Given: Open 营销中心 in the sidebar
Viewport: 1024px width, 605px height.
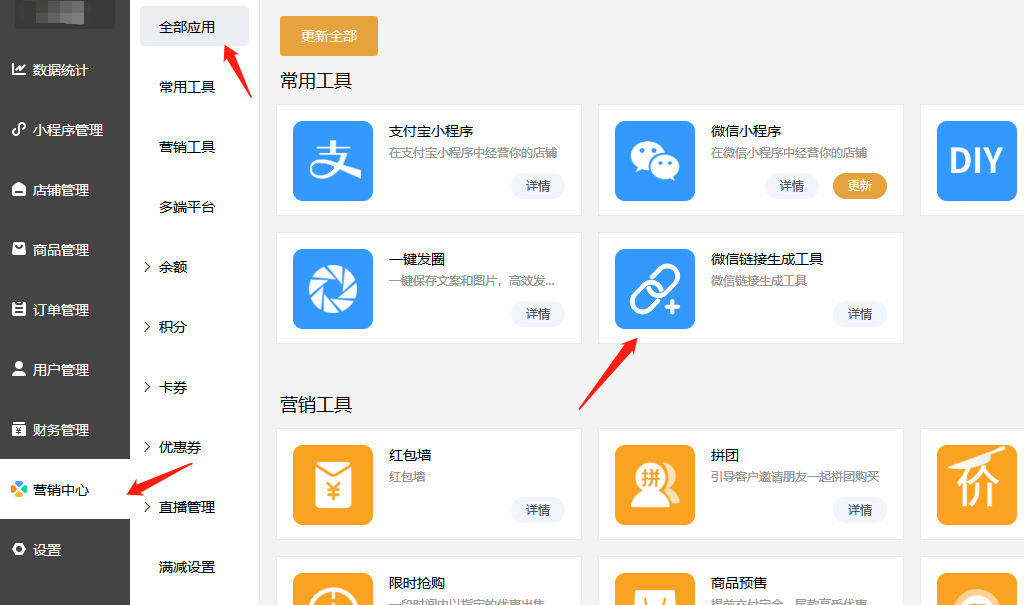Looking at the screenshot, I should click(x=65, y=489).
